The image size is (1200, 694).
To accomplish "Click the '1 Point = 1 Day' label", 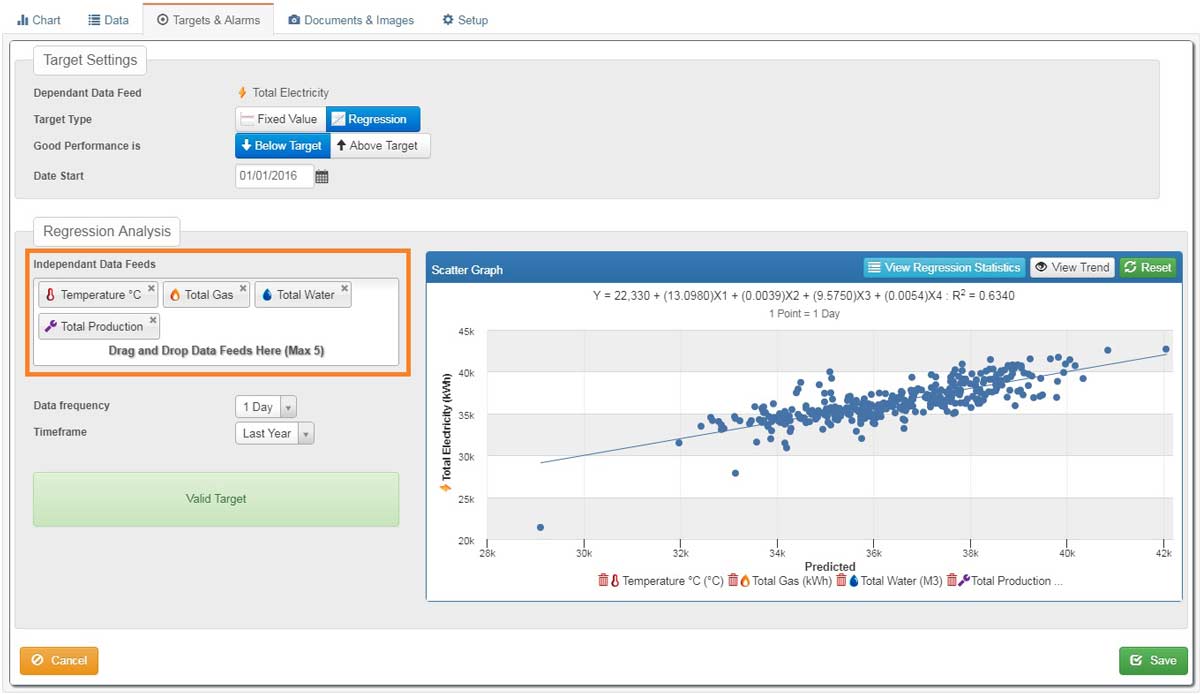I will pos(804,313).
